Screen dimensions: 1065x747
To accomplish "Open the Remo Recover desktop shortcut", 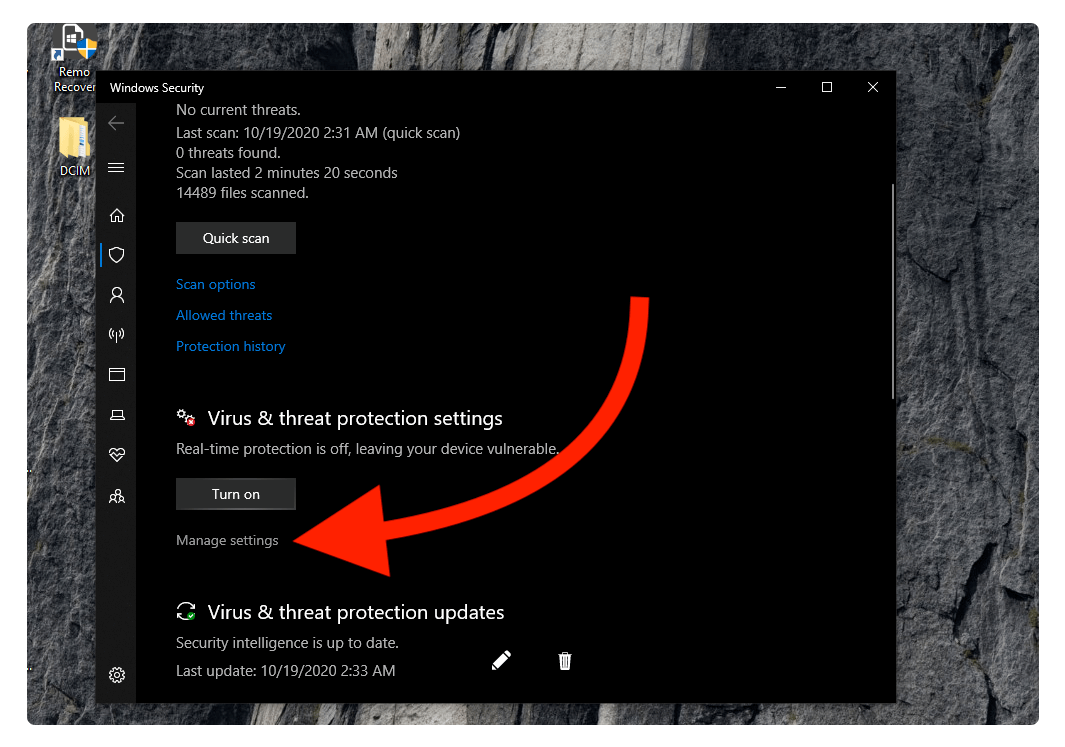I will [x=75, y=58].
